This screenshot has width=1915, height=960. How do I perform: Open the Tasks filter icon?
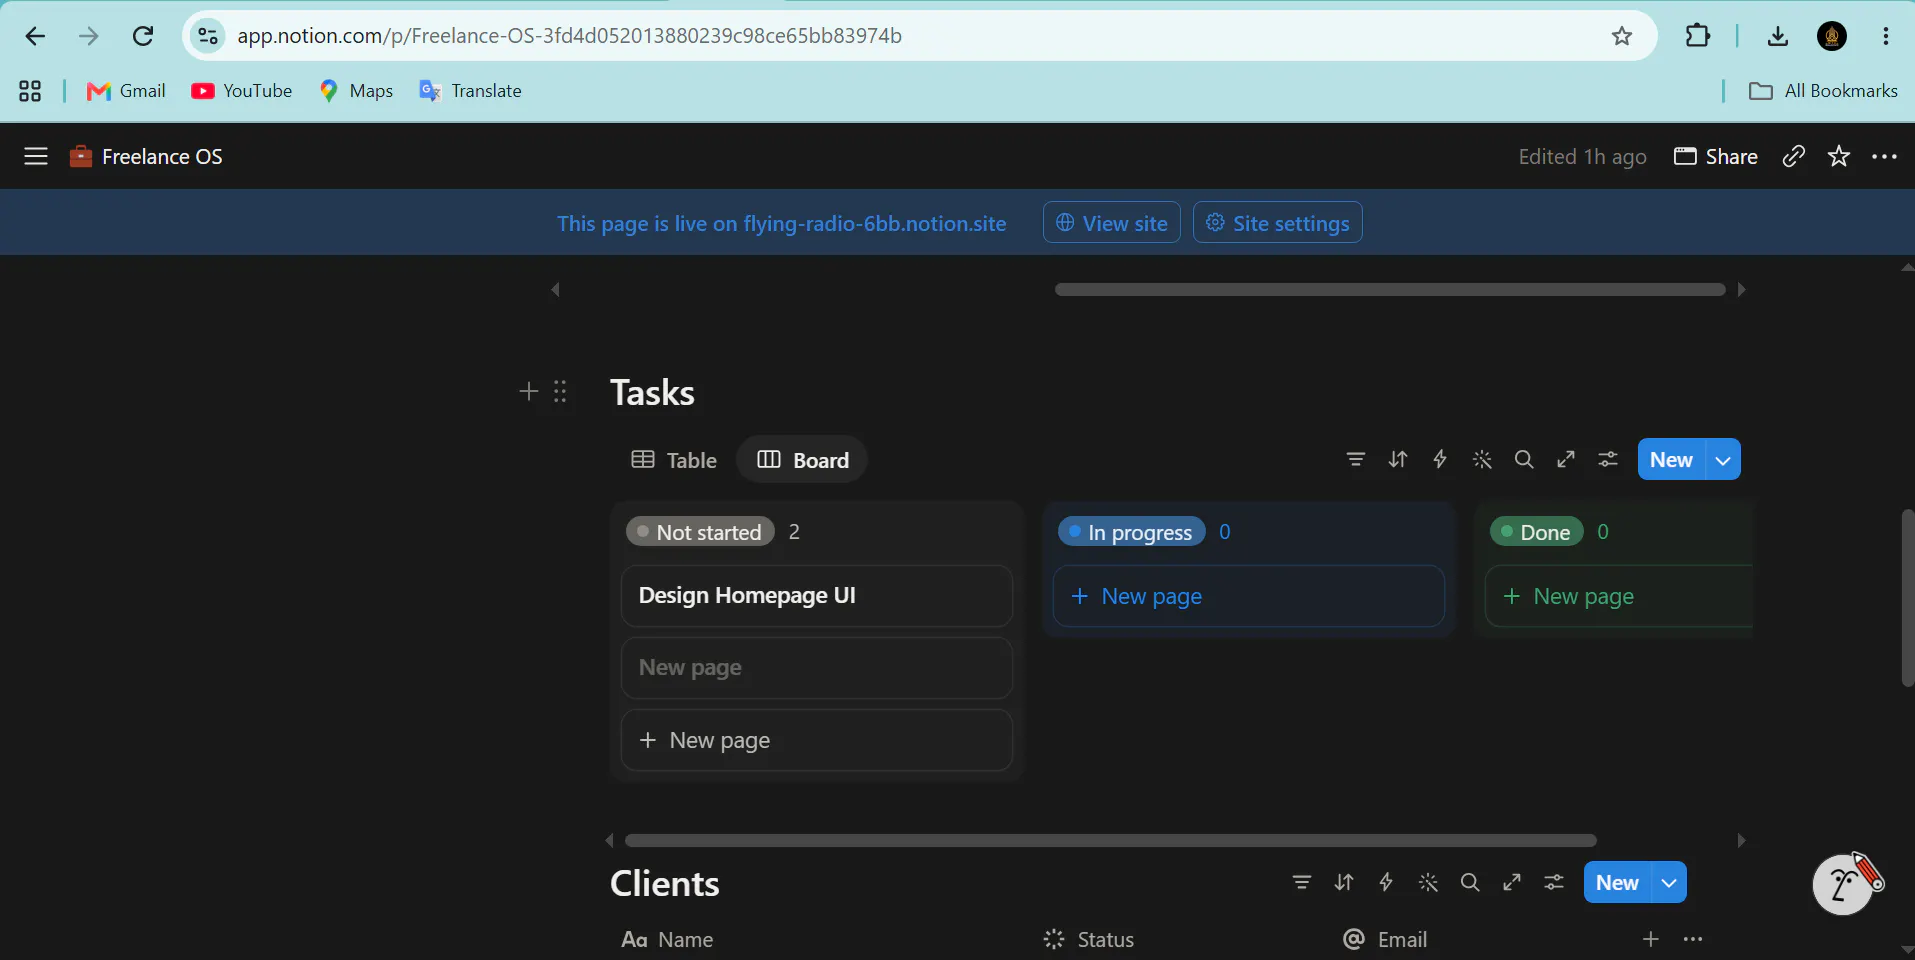(1356, 460)
